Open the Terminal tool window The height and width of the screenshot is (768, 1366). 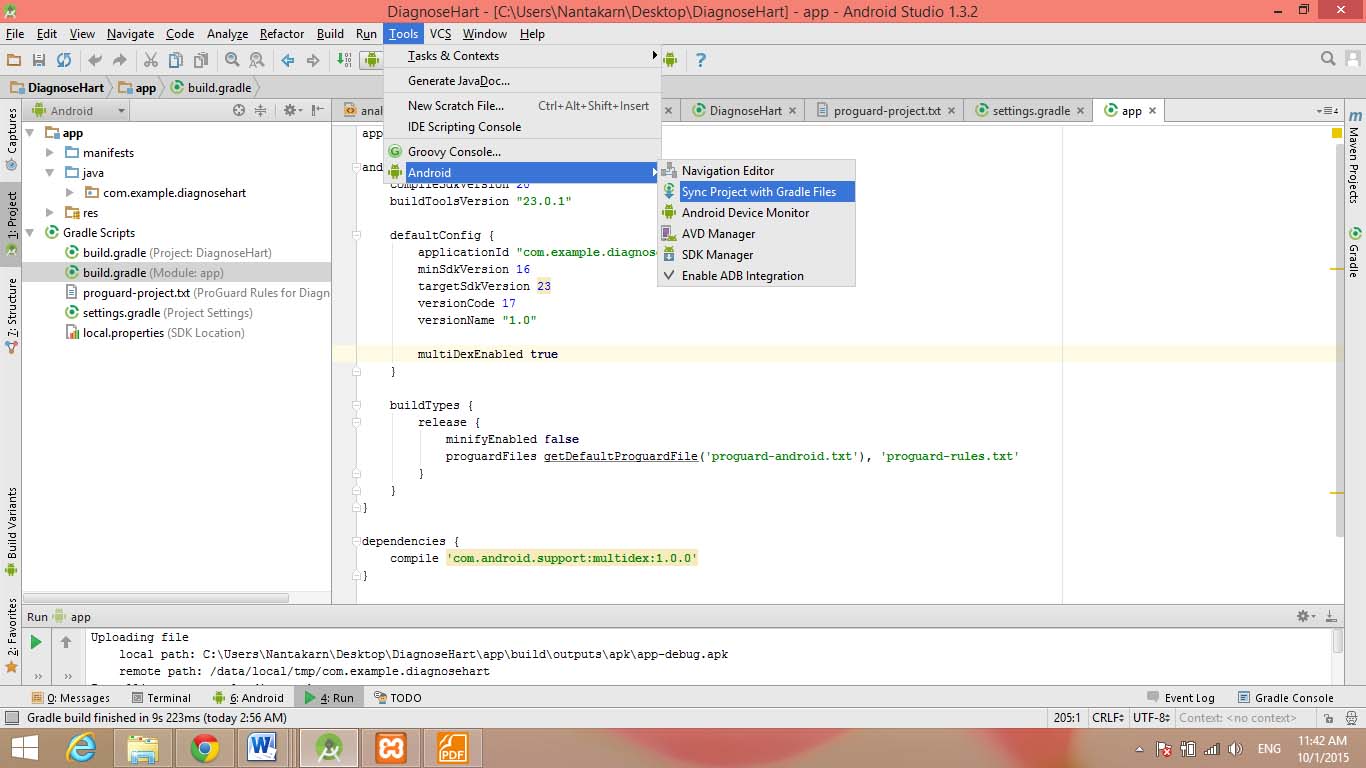[x=159, y=698]
